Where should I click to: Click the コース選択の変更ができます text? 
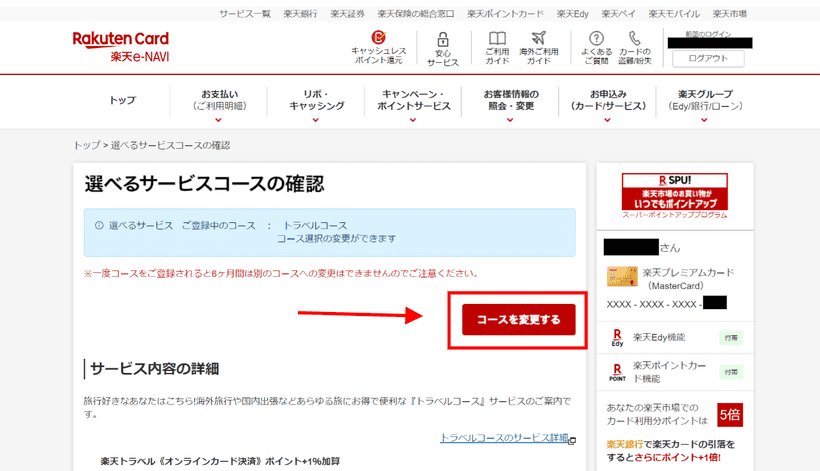[x=336, y=238]
